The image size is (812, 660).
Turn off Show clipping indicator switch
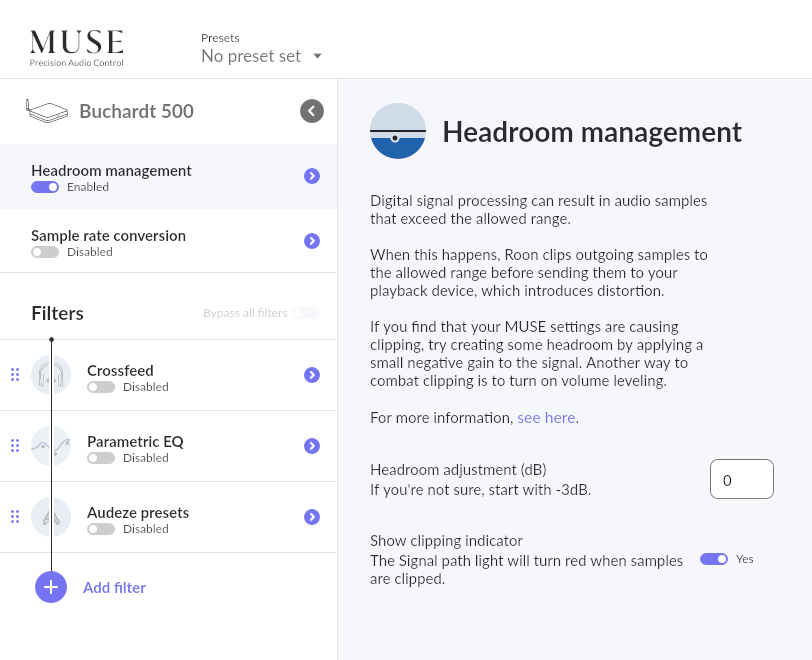[x=714, y=559]
